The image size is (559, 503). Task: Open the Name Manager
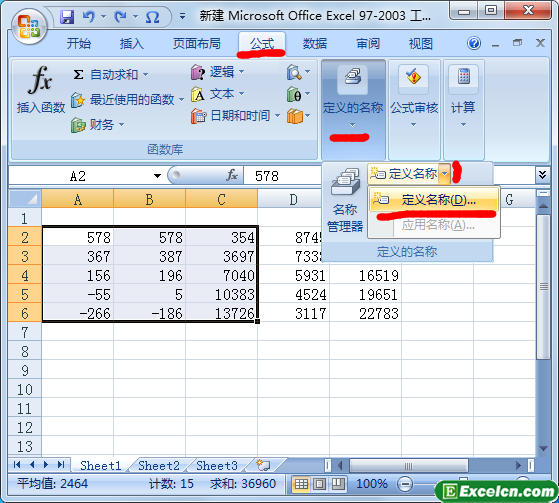coord(345,200)
